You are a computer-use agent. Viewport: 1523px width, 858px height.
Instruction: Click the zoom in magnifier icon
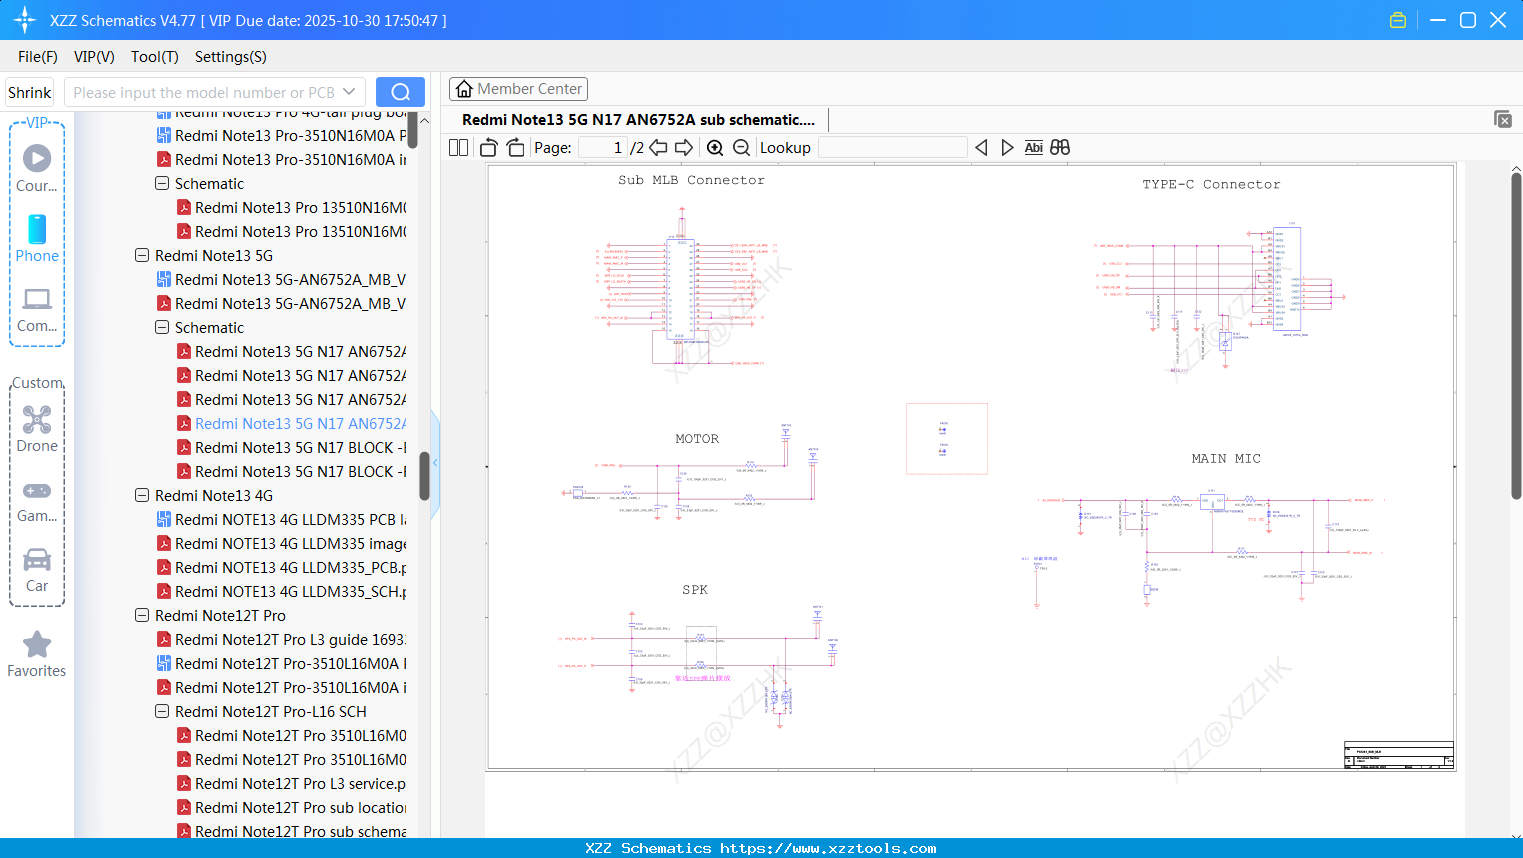tap(715, 148)
